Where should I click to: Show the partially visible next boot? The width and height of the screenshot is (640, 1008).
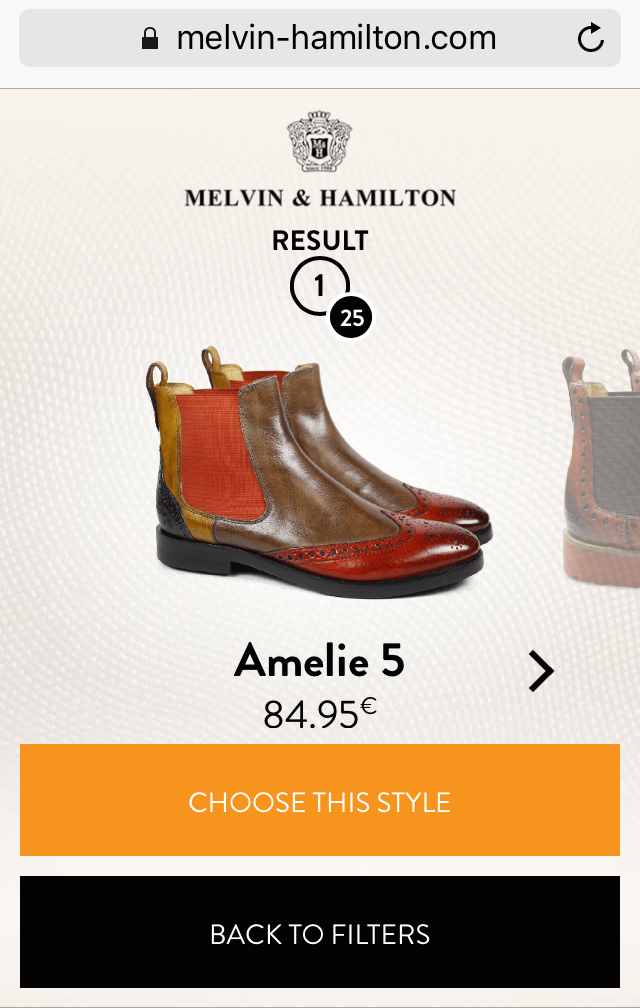(x=601, y=468)
